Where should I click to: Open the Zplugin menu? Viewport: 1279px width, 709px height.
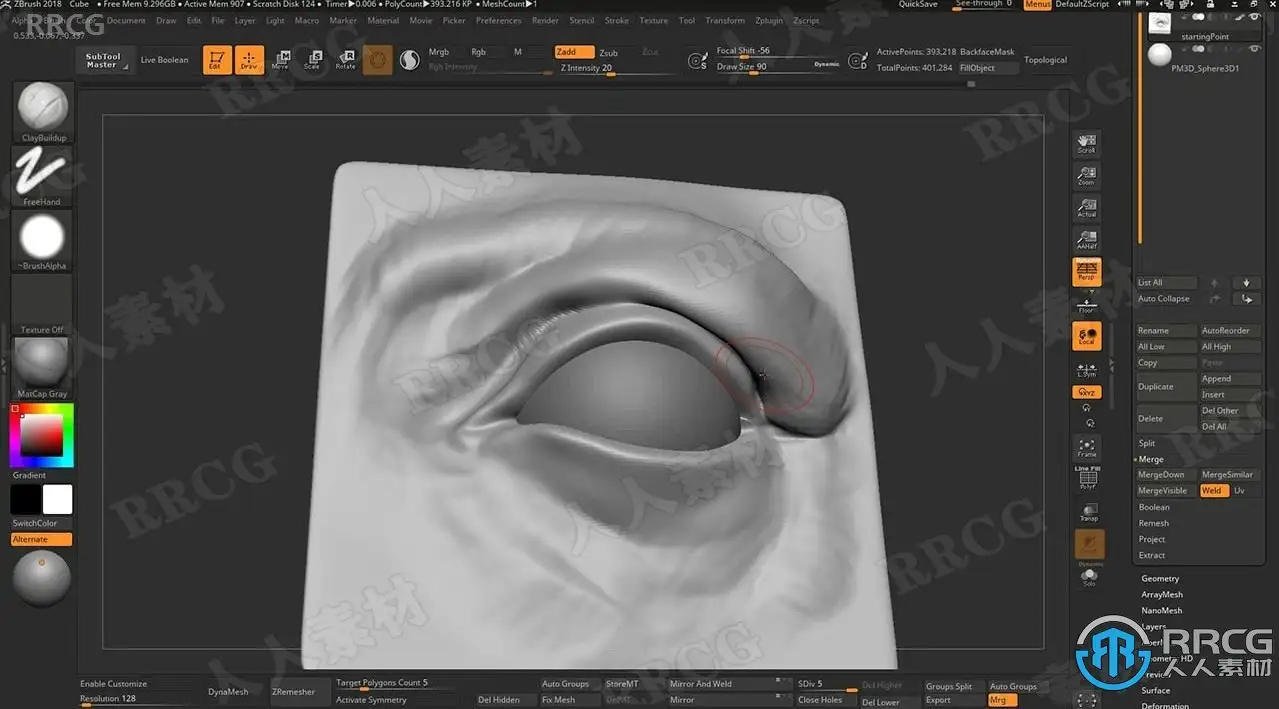tap(769, 20)
